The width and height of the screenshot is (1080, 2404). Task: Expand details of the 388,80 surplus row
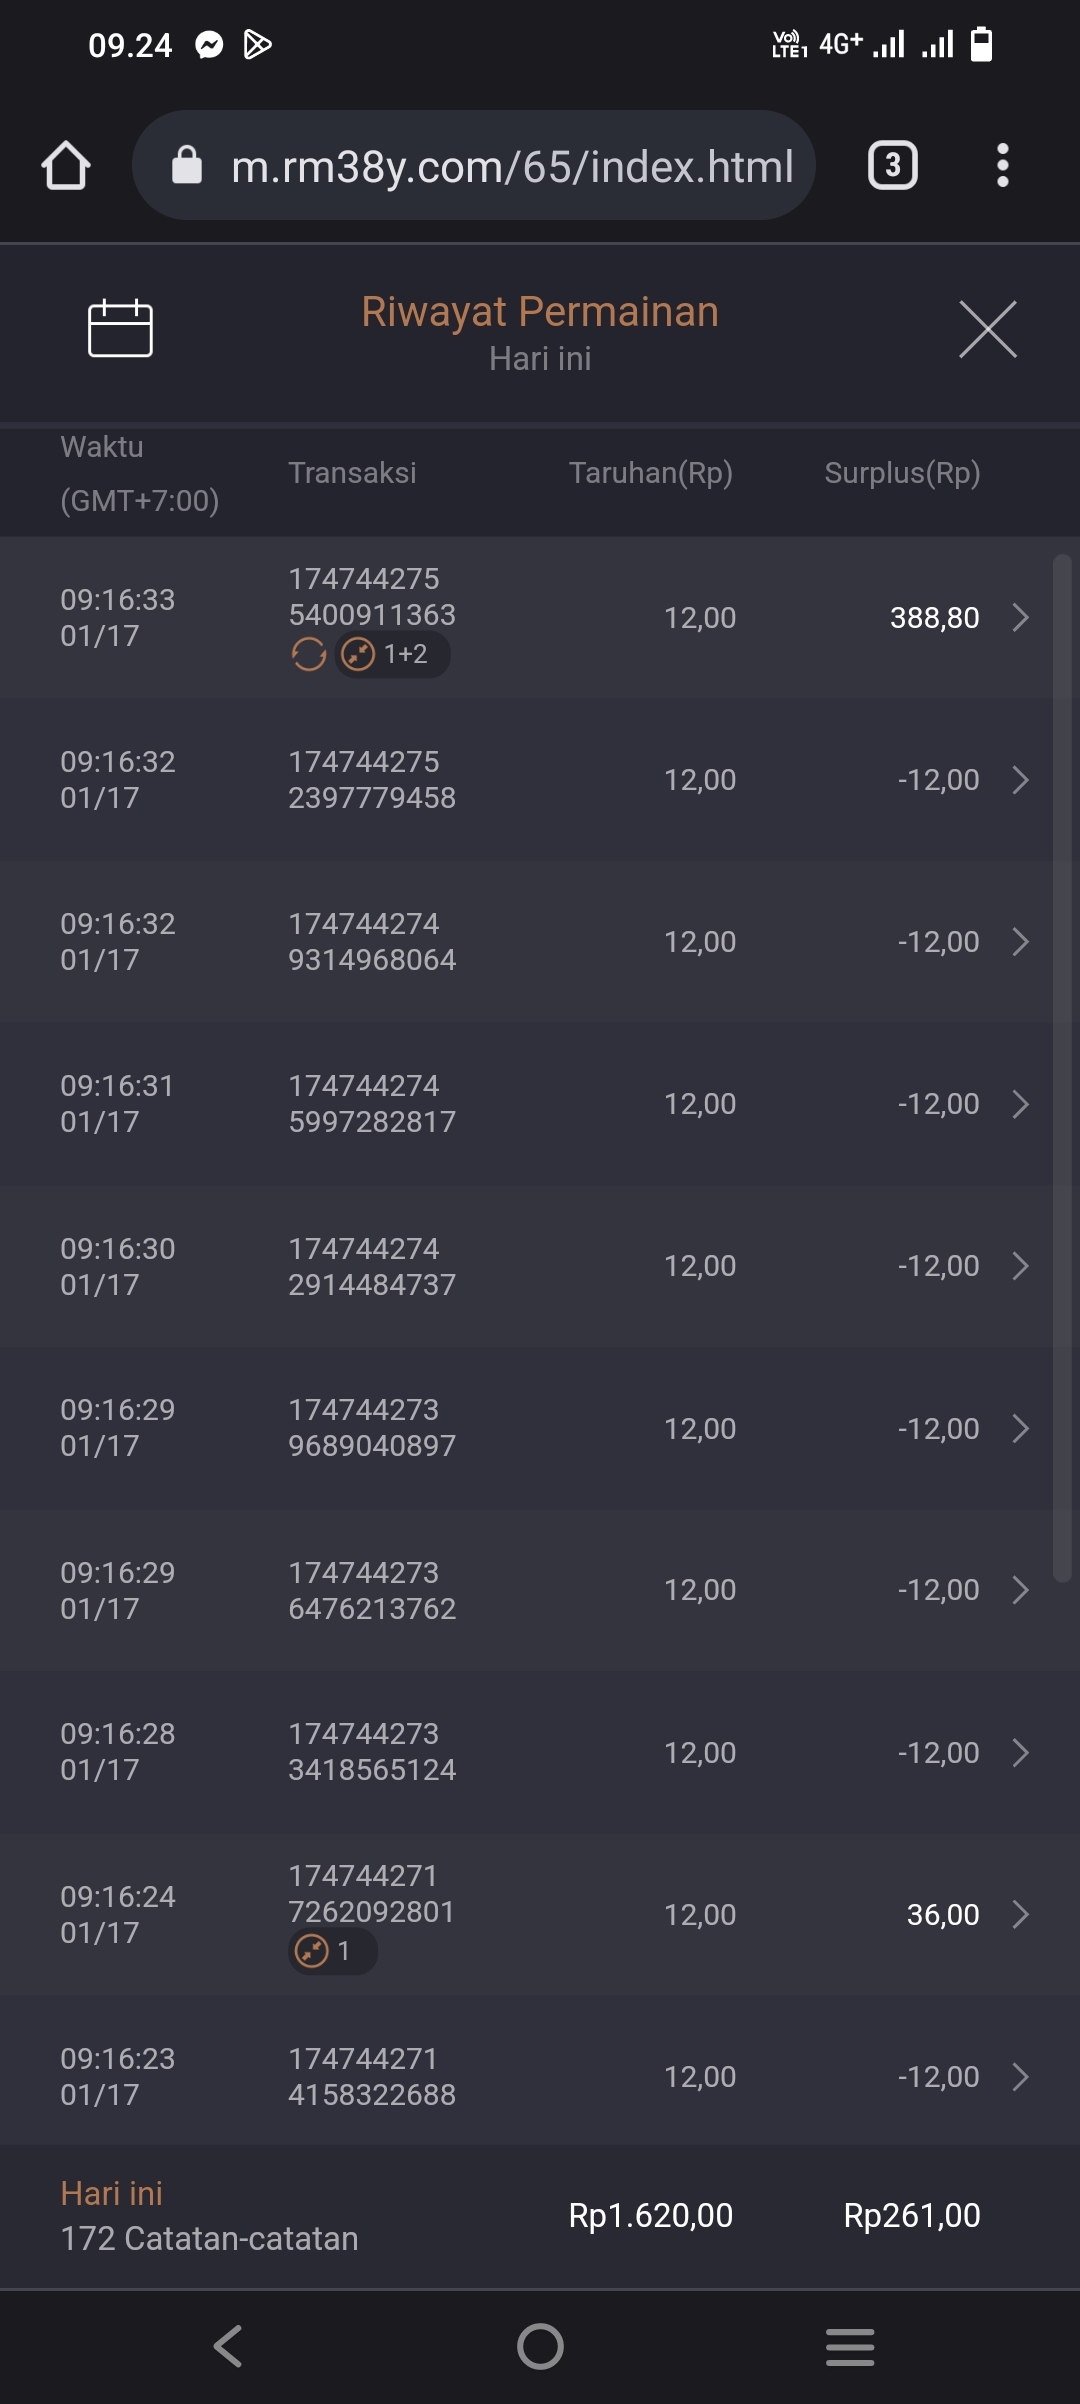1020,618
